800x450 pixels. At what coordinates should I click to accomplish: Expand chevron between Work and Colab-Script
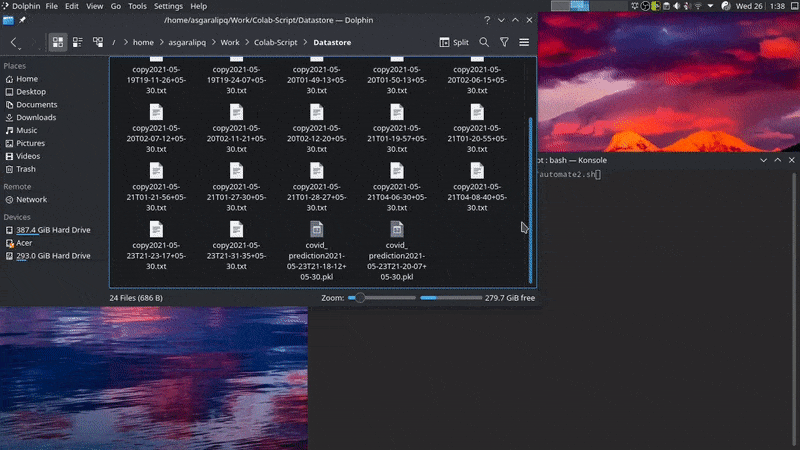247,42
